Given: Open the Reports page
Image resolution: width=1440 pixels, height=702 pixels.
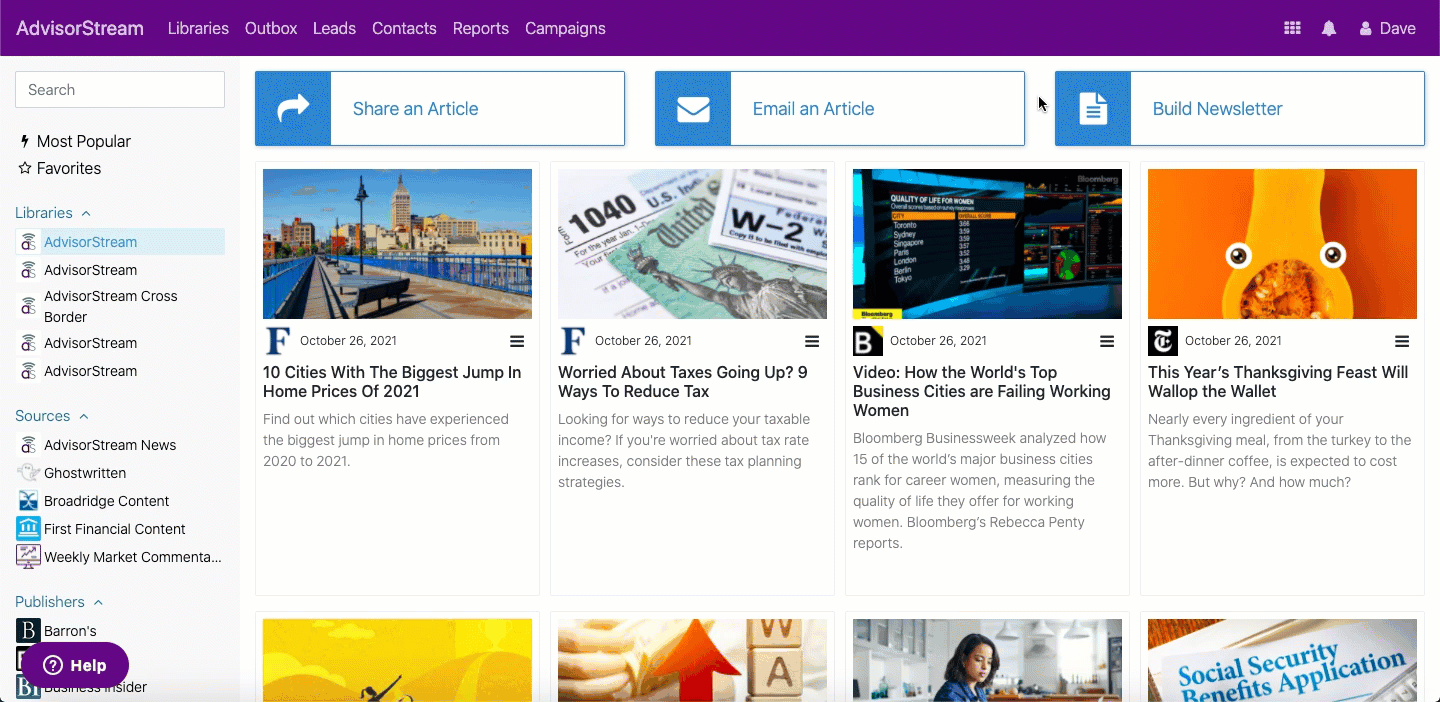Looking at the screenshot, I should tap(481, 28).
